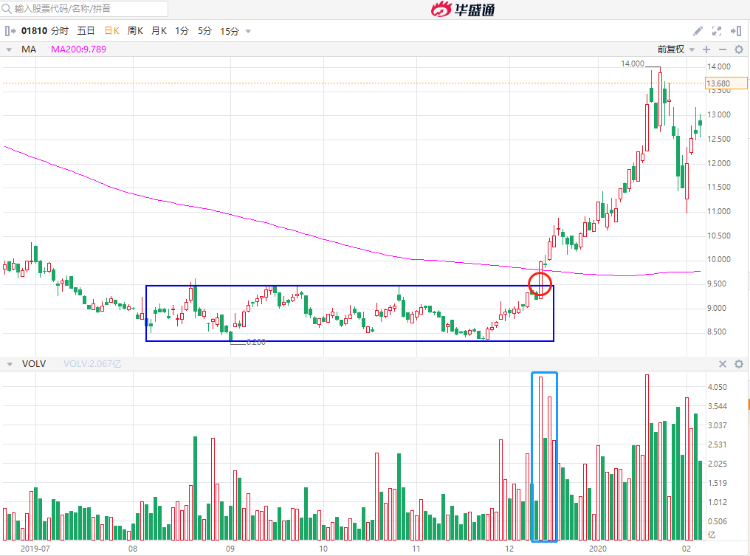Click the 13.680 current price tag
Viewport: 750px width, 556px height.
[x=727, y=83]
